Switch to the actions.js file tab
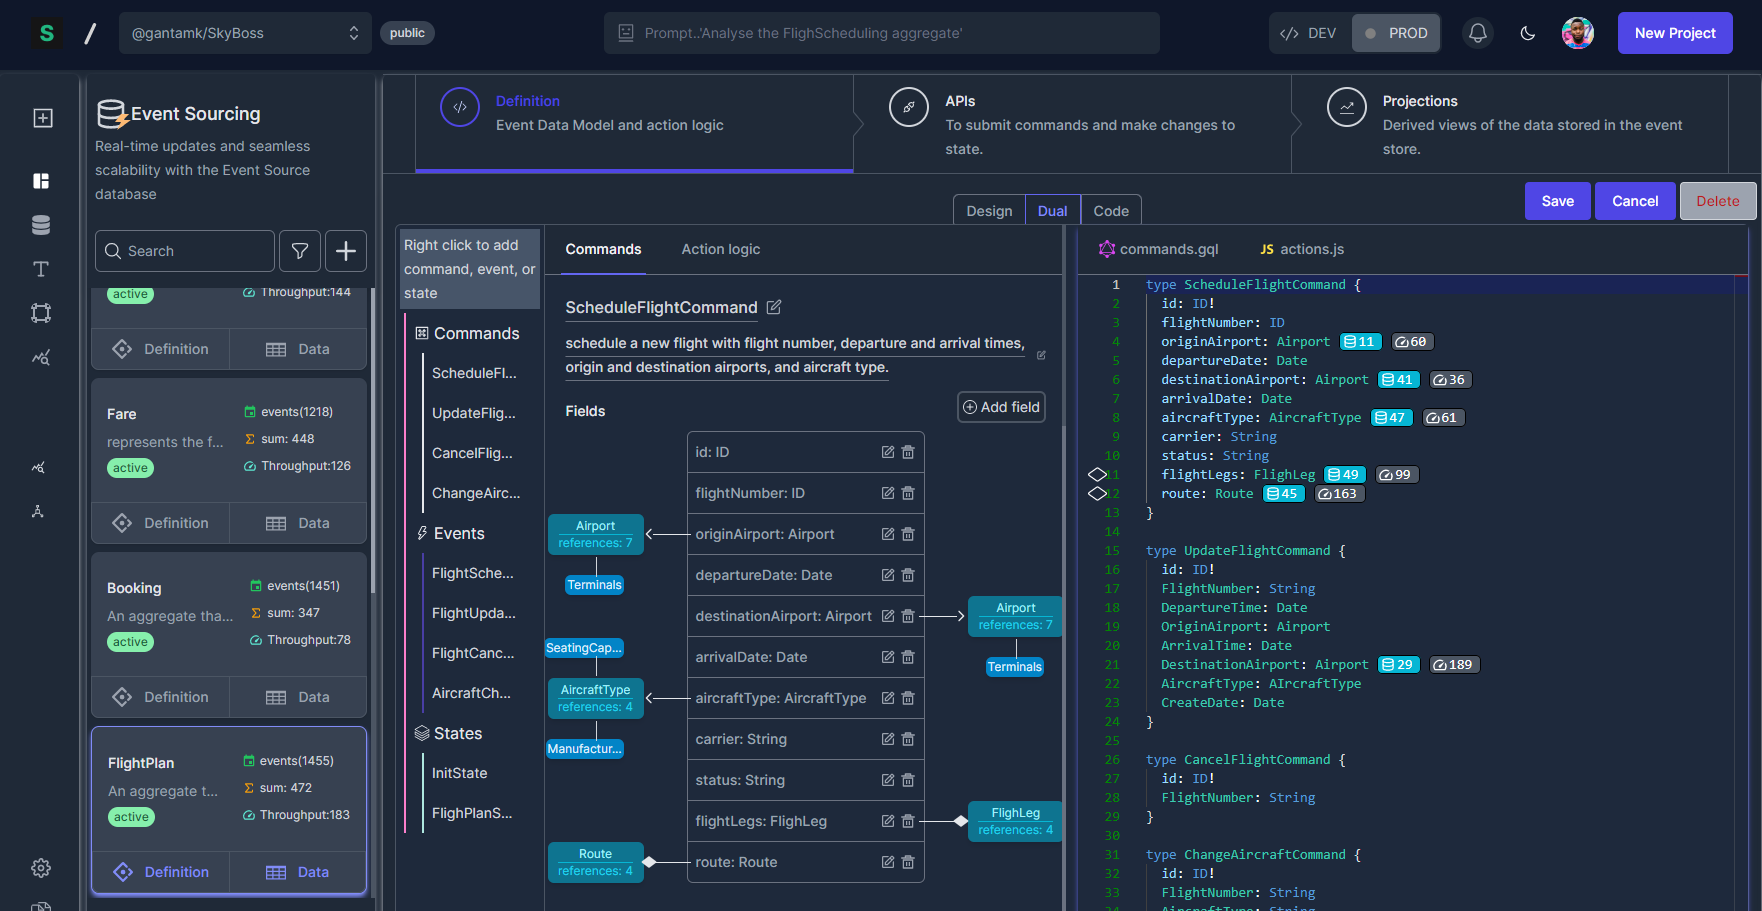This screenshot has width=1762, height=911. (1301, 249)
